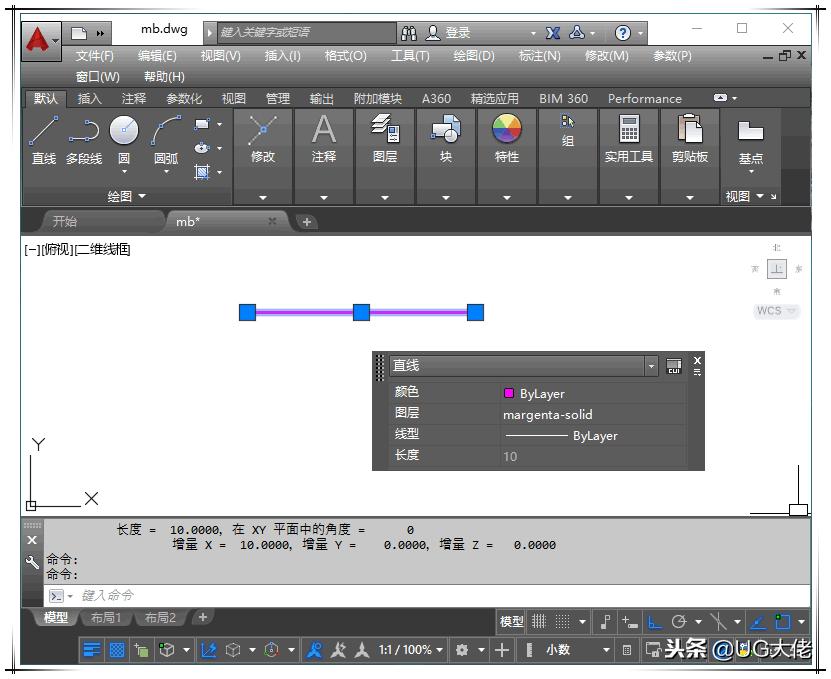Click the 登录 sign-in button
The width and height of the screenshot is (831, 679).
click(450, 33)
